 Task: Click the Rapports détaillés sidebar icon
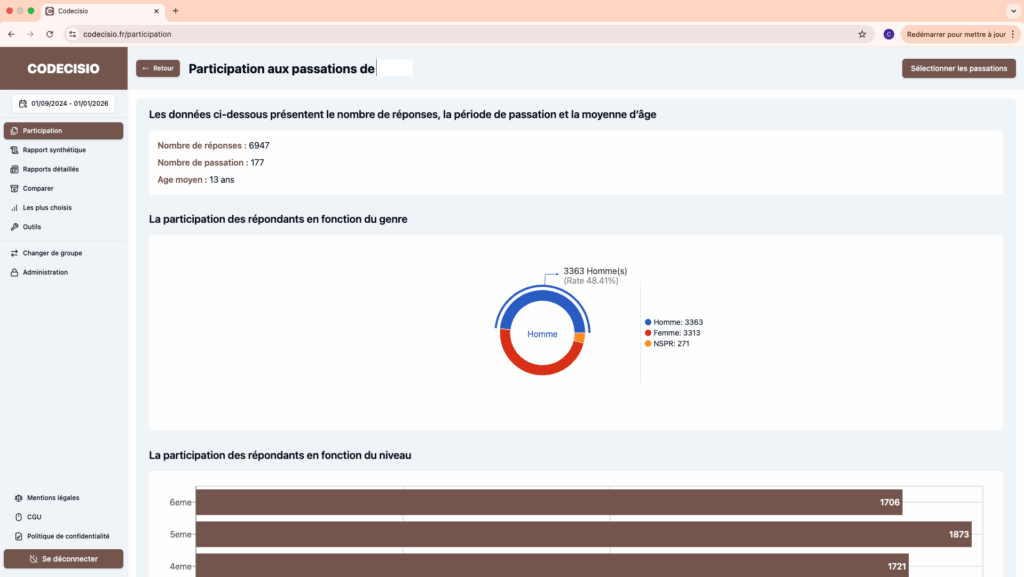(14, 169)
